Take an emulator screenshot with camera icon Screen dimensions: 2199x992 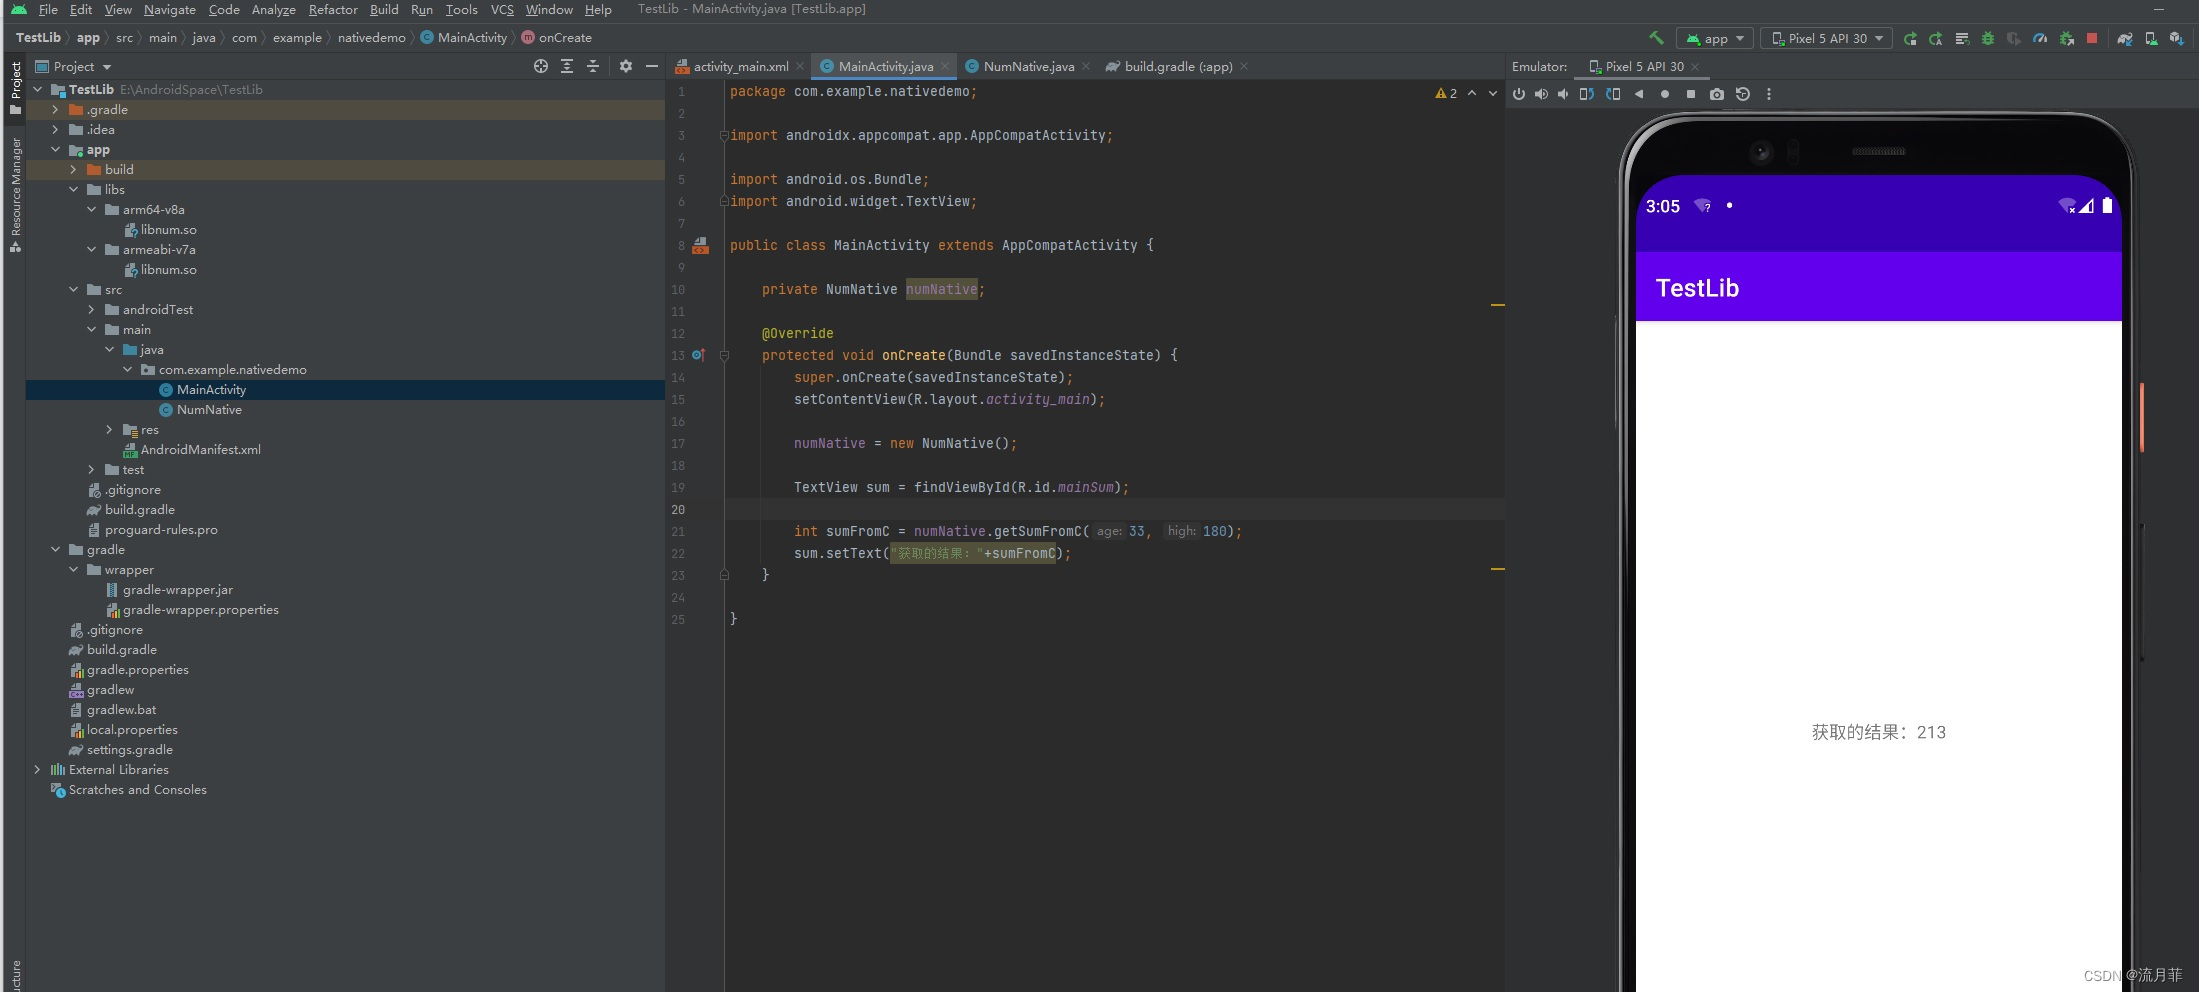tap(1717, 94)
